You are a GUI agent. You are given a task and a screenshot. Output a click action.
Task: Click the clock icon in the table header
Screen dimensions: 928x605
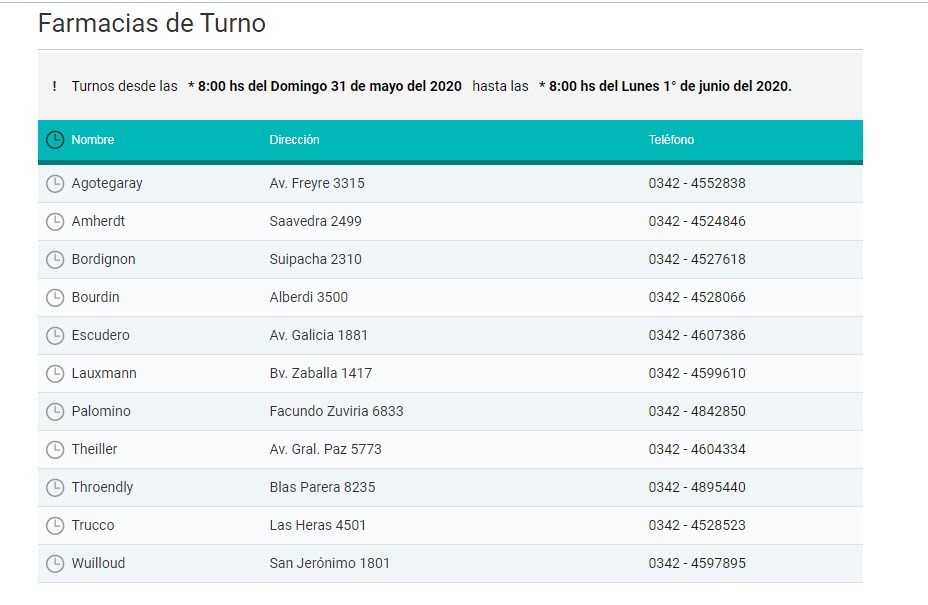55,140
